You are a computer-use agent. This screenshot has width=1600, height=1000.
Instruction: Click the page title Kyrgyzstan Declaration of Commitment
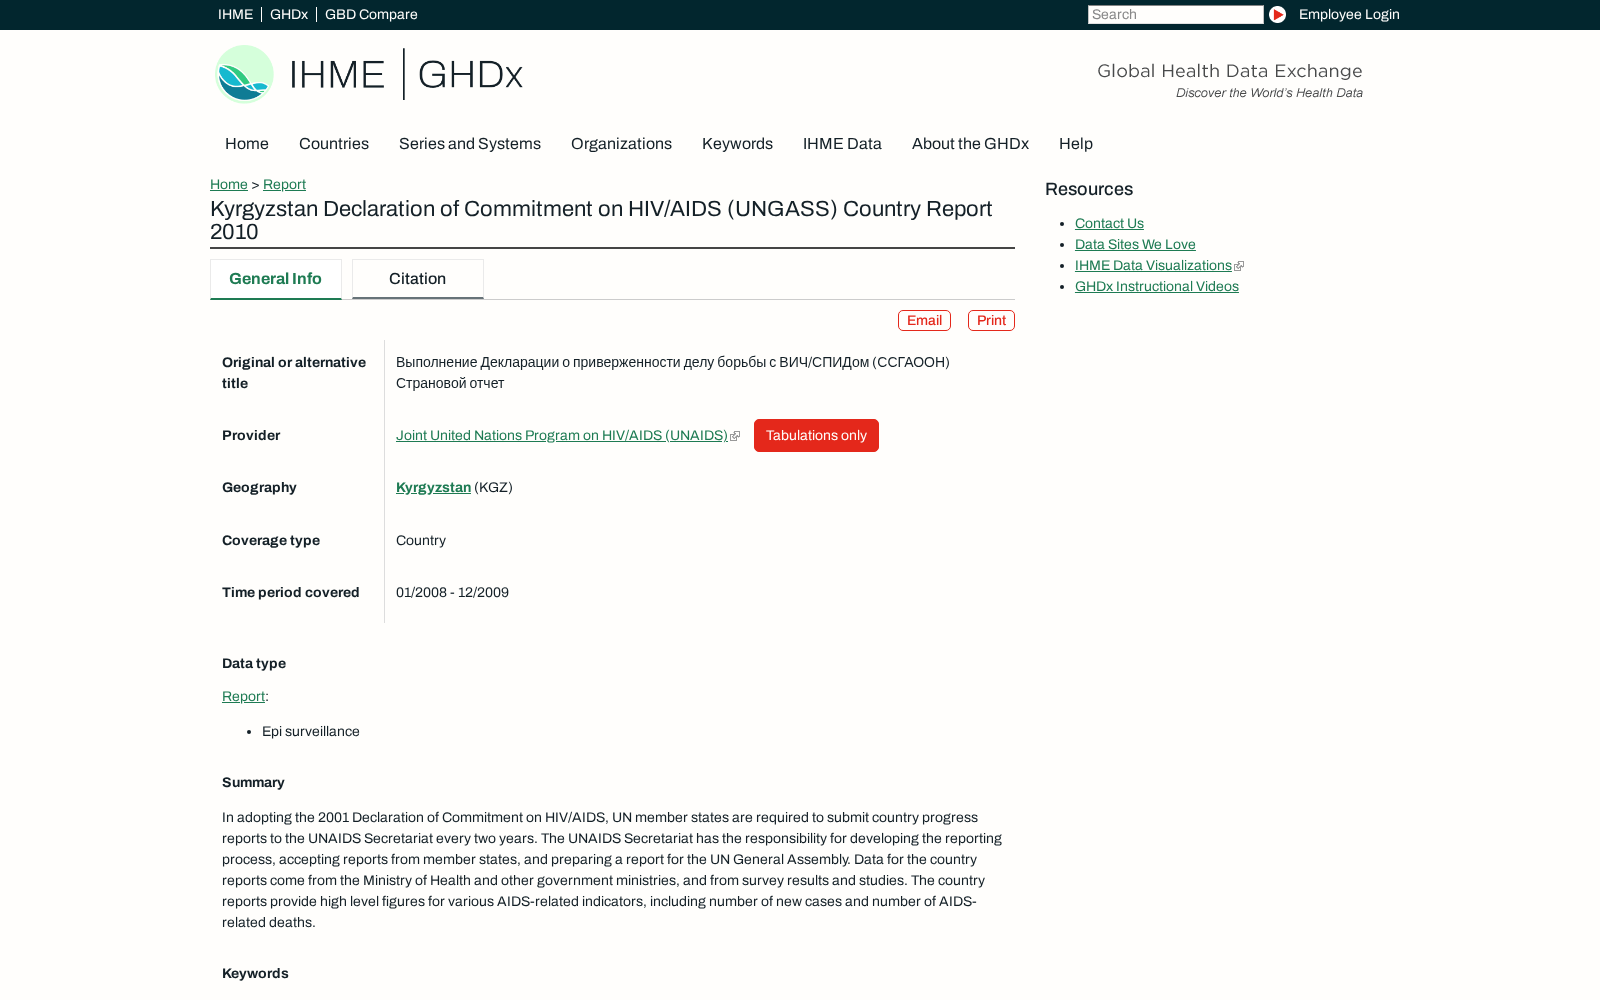point(601,220)
